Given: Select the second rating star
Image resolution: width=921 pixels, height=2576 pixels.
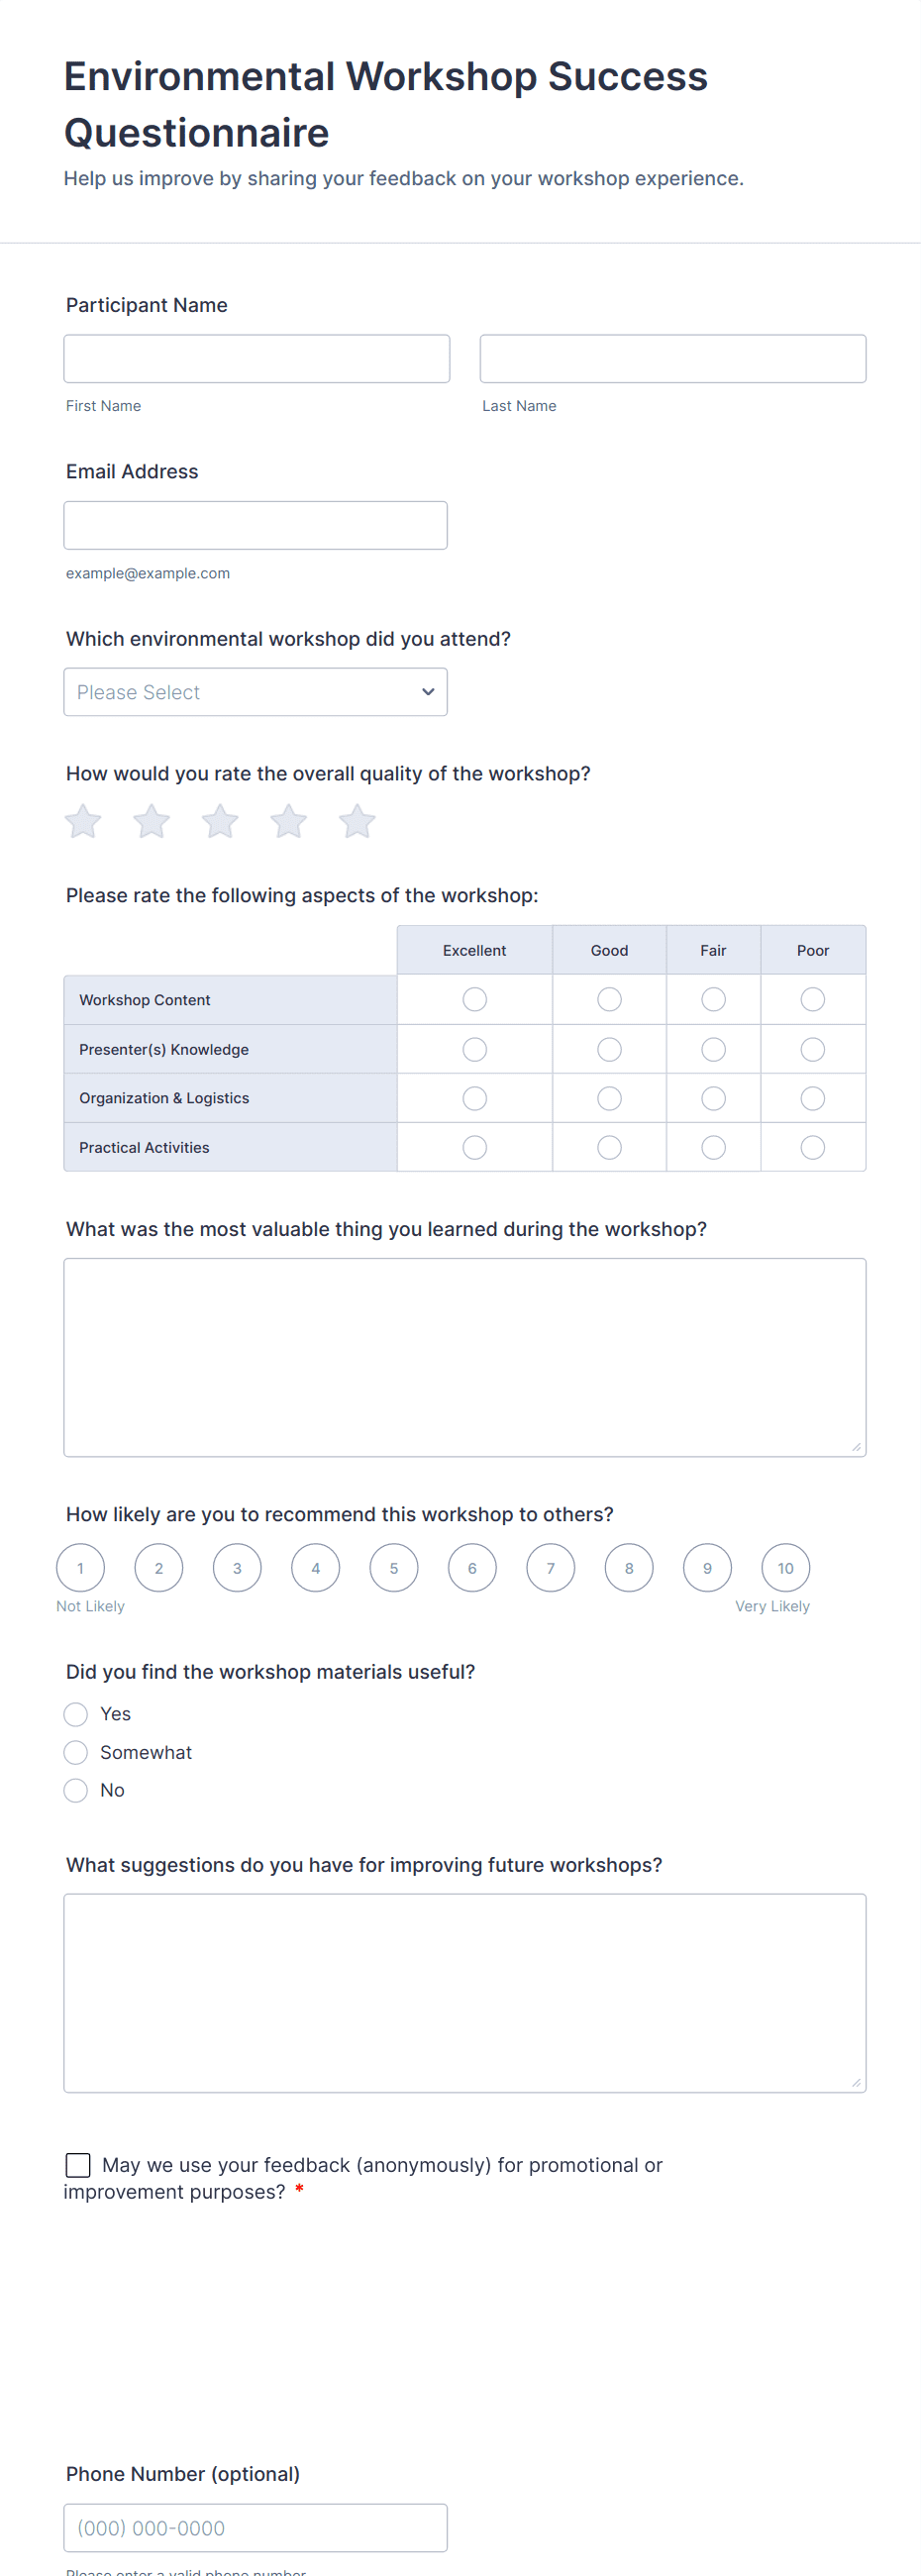Looking at the screenshot, I should [x=152, y=822].
